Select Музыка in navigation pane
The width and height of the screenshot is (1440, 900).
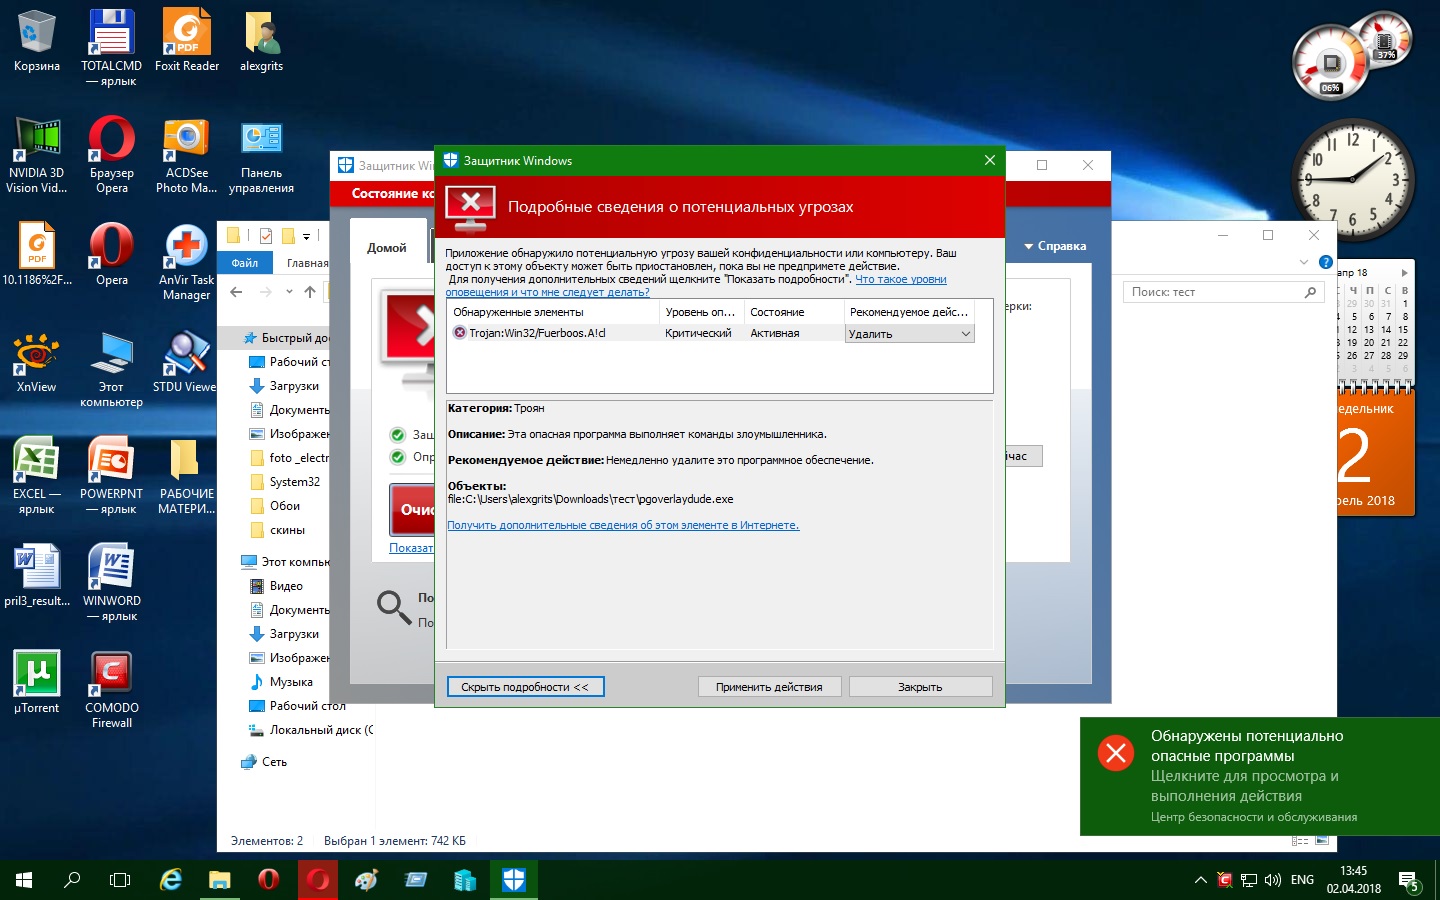click(290, 682)
